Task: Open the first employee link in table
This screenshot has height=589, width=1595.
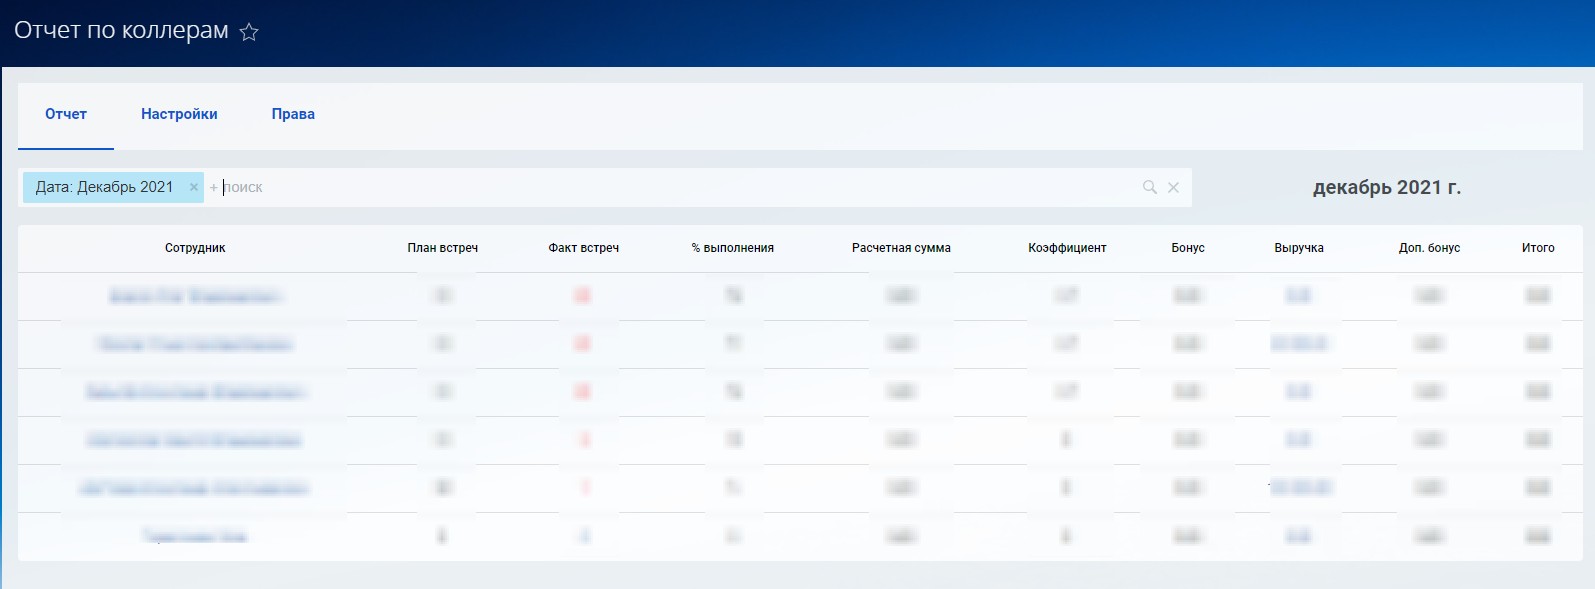Action: (x=195, y=296)
